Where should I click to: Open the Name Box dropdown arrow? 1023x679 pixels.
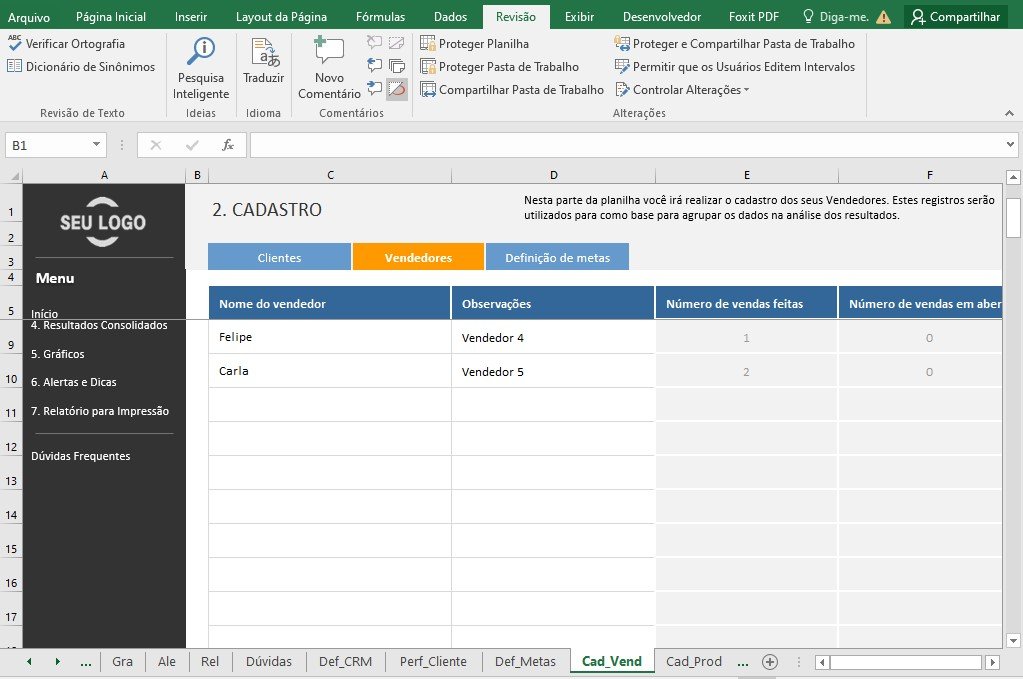pyautogui.click(x=96, y=145)
